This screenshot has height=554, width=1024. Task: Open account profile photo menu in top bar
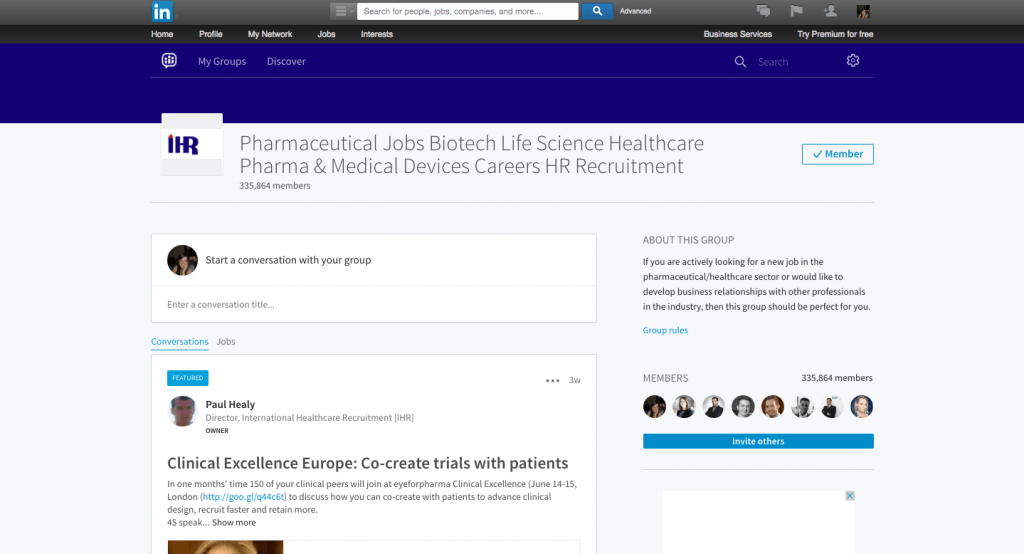[x=863, y=11]
